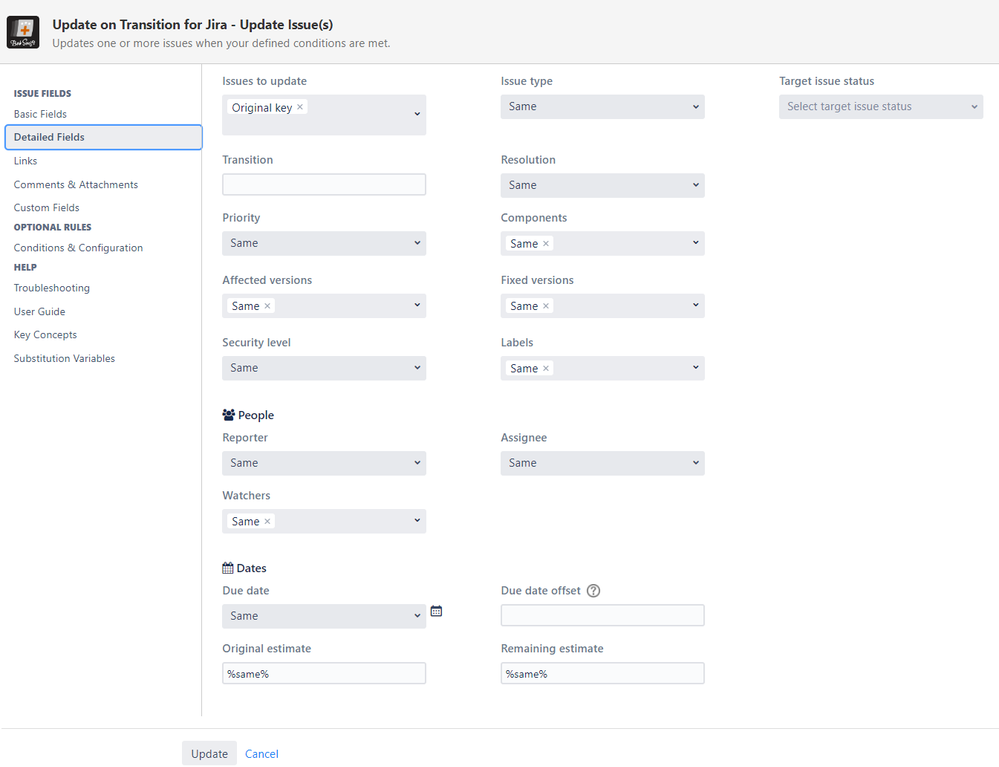
Task: Select Detailed Fields in sidebar
Action: [x=103, y=137]
